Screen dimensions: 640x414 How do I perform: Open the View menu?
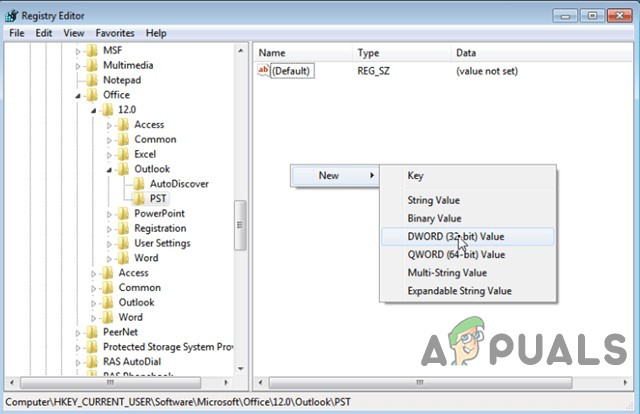point(74,33)
